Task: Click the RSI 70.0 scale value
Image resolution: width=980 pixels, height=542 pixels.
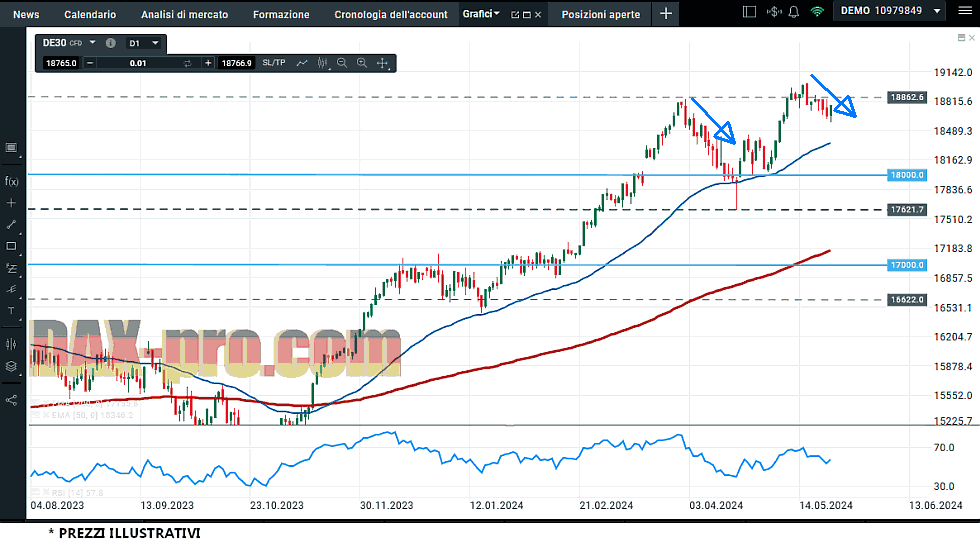Action: coord(944,448)
